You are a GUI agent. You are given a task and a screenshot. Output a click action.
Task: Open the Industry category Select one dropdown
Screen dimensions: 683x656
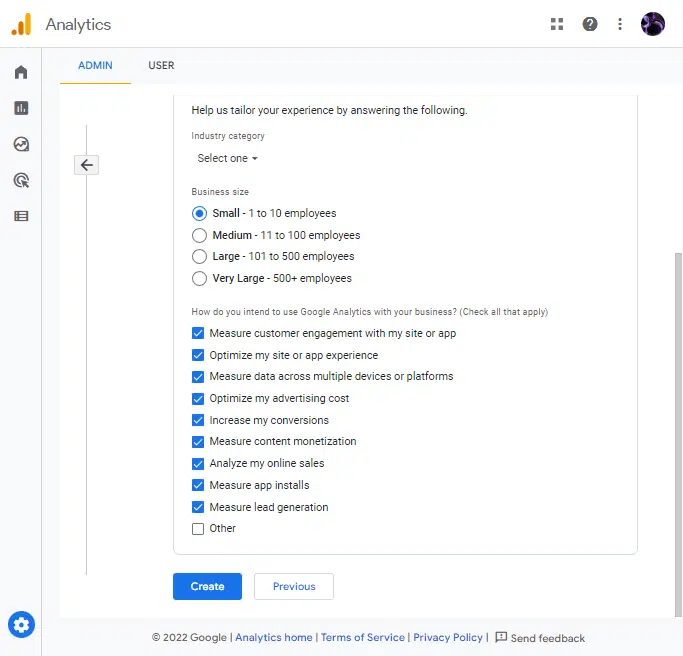[227, 158]
